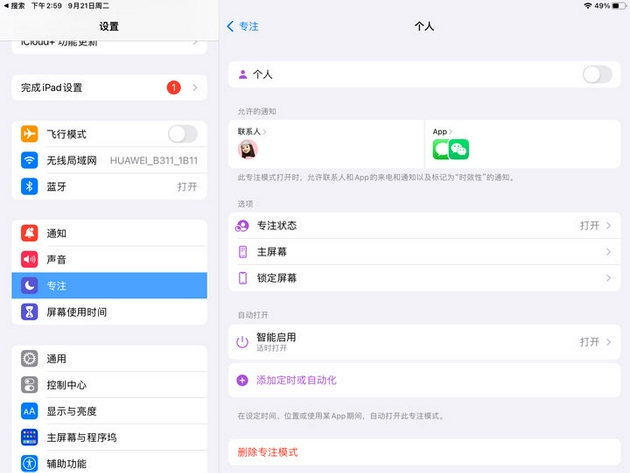
Task: Tap the 主屏幕 phone icon in options
Action: (243, 252)
